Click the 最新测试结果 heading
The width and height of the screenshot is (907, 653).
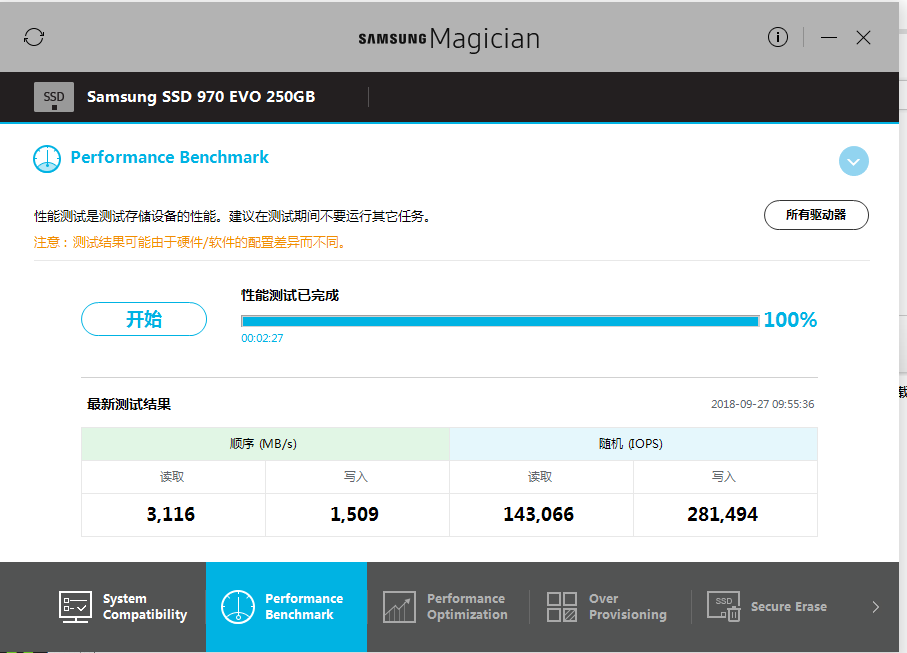click(x=129, y=404)
